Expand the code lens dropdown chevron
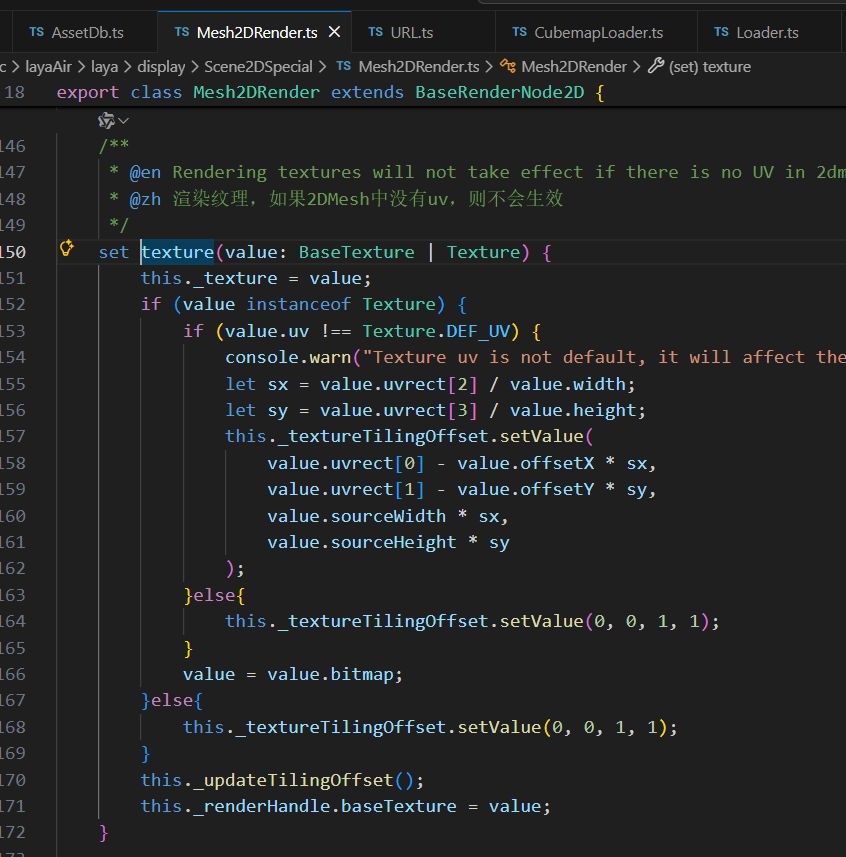This screenshot has width=846, height=857. click(124, 120)
